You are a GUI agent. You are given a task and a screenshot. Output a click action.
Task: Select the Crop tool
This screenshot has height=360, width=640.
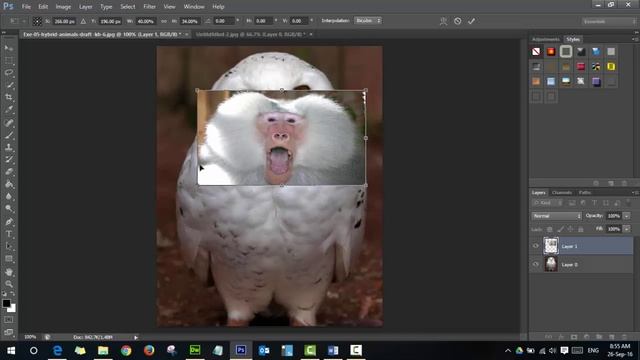[x=9, y=97]
